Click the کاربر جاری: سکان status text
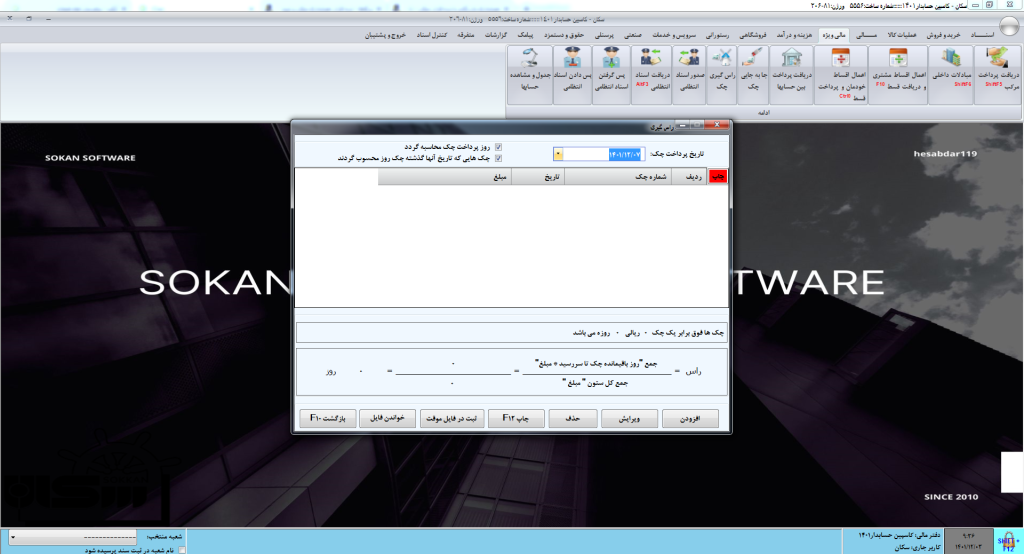The width and height of the screenshot is (1024, 554). pyautogui.click(x=917, y=547)
